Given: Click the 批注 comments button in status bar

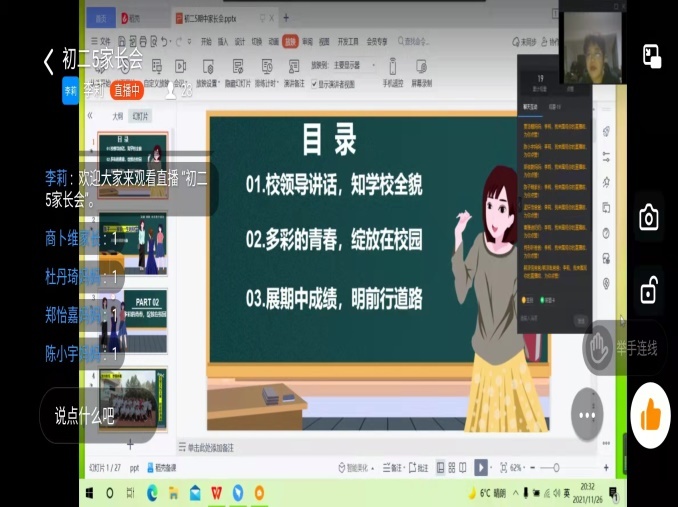Looking at the screenshot, I should coord(419,468).
